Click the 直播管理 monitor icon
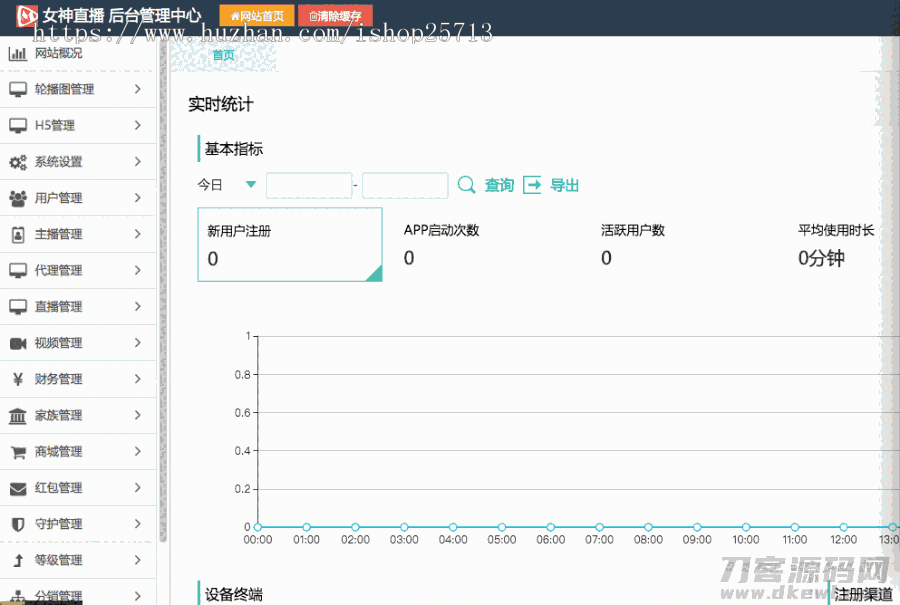The height and width of the screenshot is (605, 900). [x=18, y=307]
